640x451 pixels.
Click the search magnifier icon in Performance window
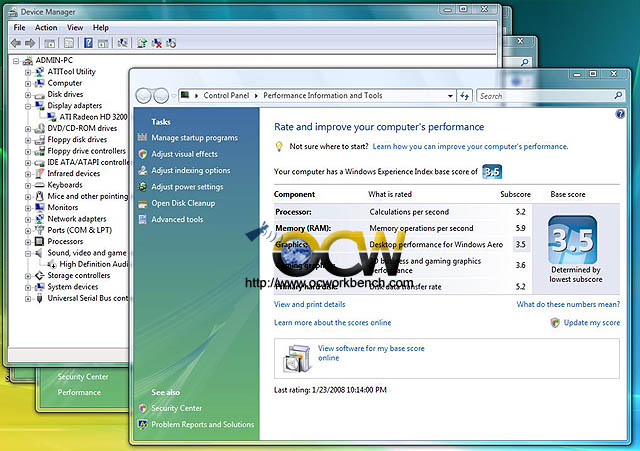pyautogui.click(x=618, y=96)
